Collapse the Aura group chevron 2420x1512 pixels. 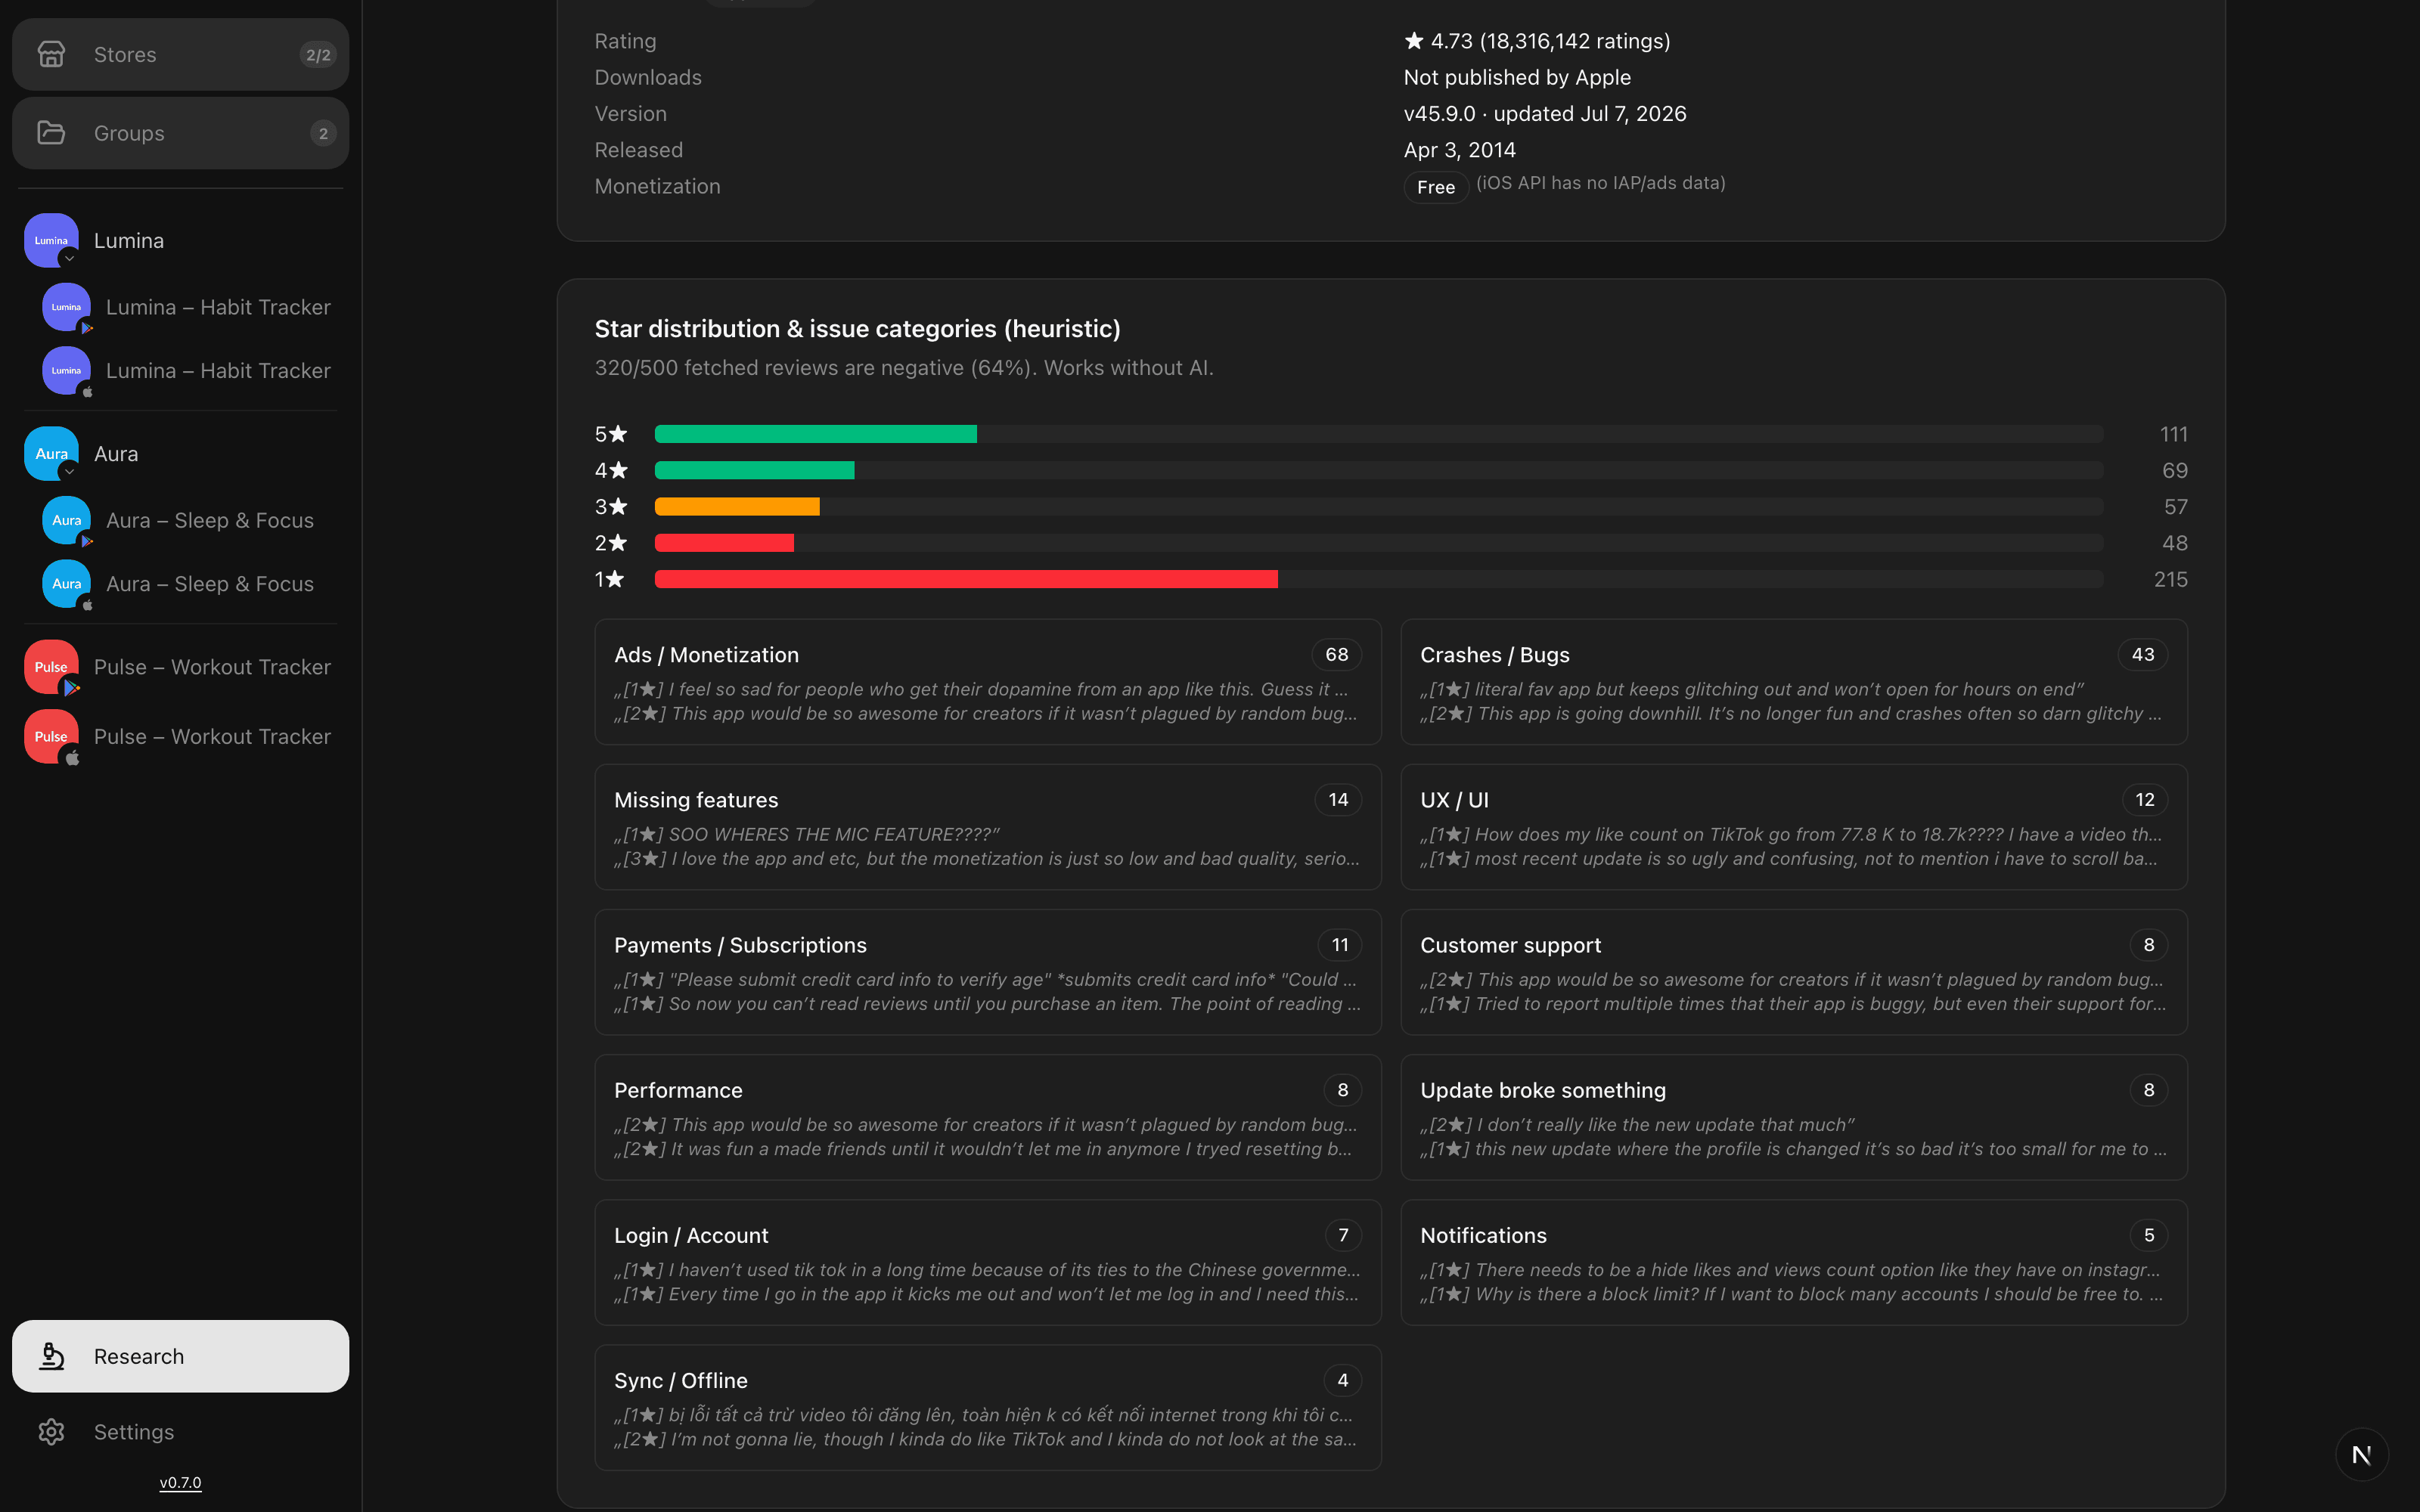tap(69, 472)
